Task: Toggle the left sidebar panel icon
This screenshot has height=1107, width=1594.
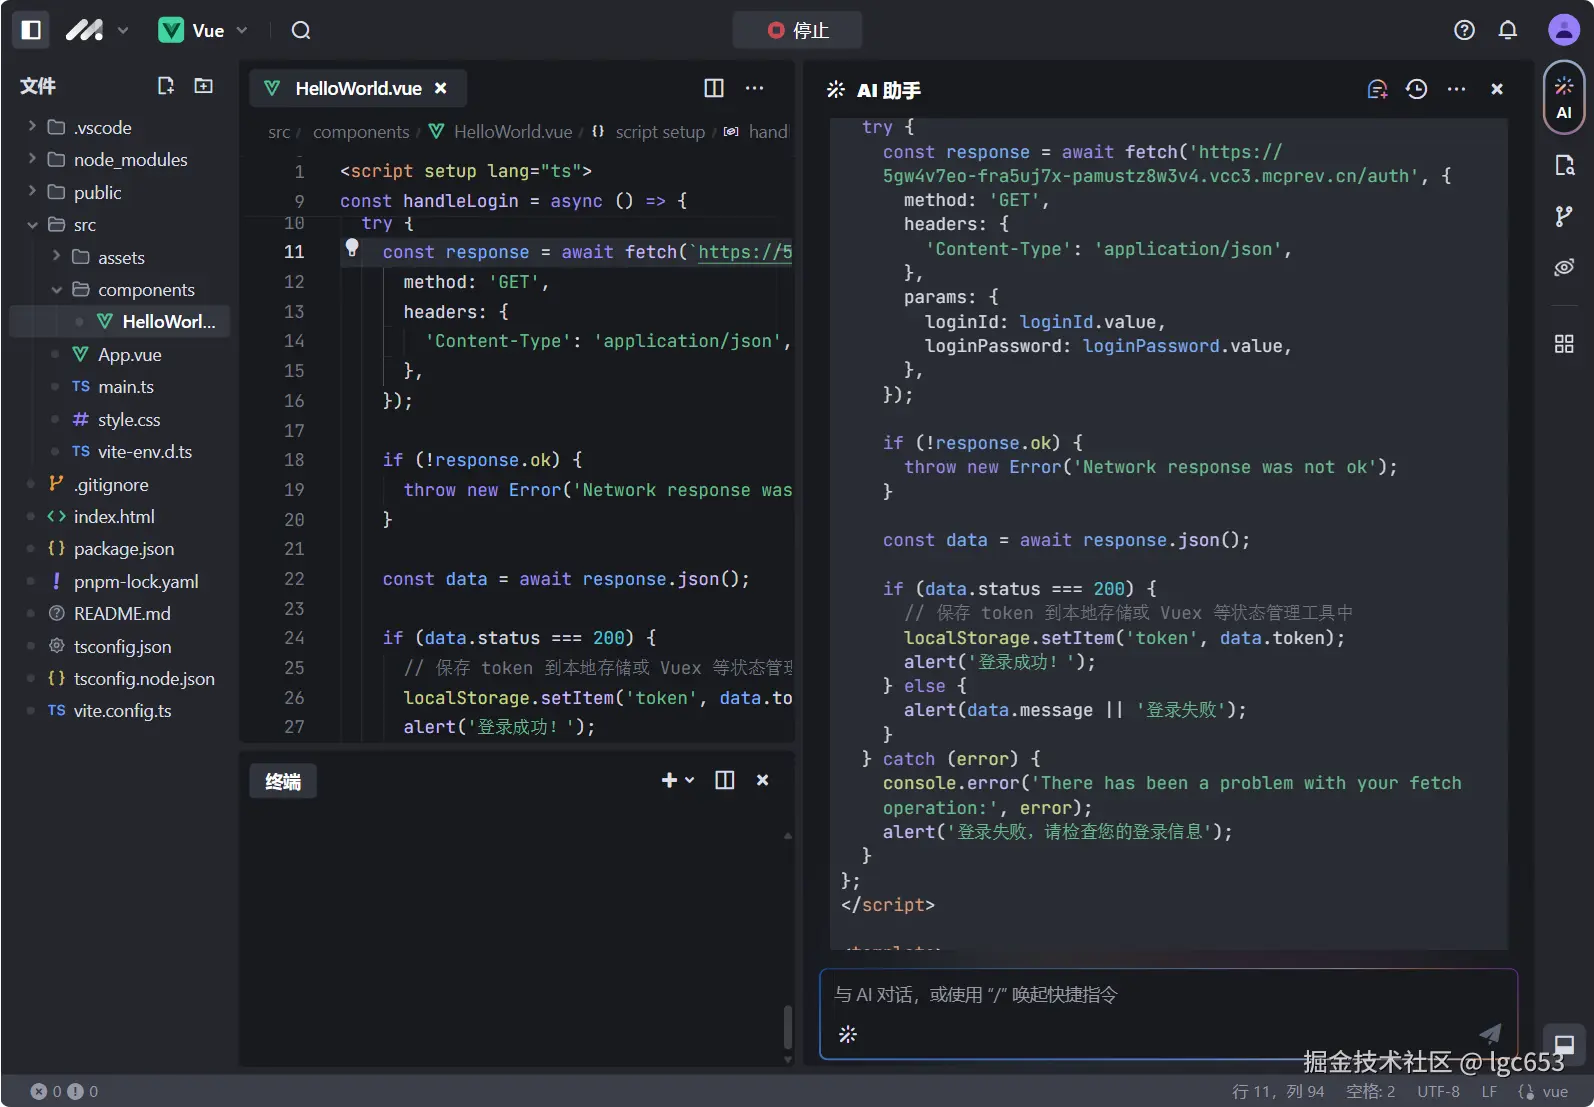Action: pos(31,30)
